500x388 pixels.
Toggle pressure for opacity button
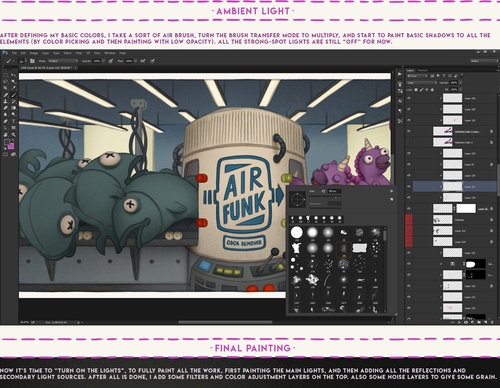(111, 61)
